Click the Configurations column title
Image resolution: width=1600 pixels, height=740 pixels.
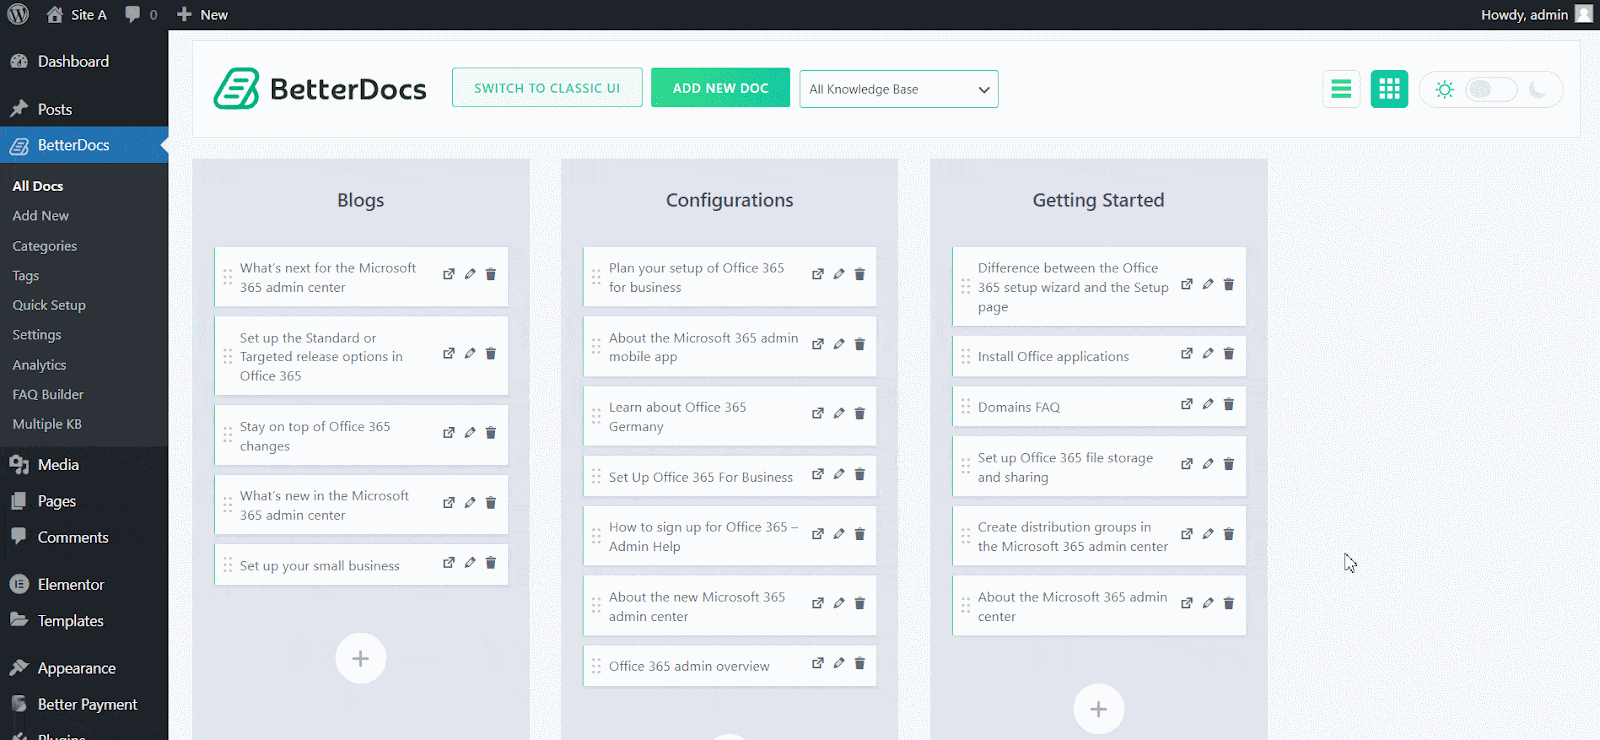pyautogui.click(x=730, y=200)
